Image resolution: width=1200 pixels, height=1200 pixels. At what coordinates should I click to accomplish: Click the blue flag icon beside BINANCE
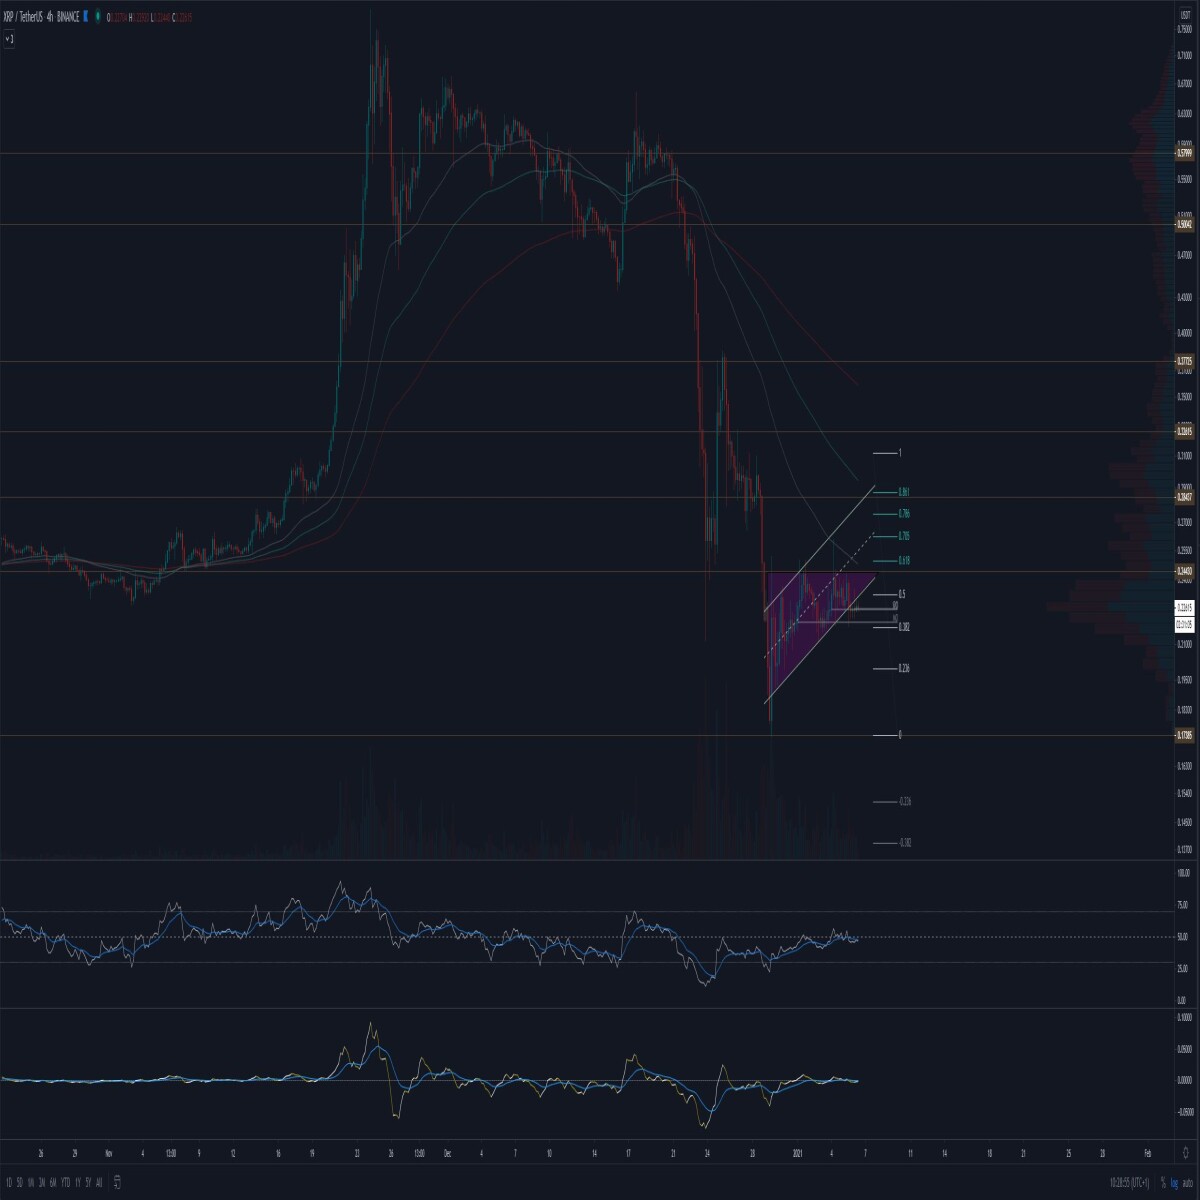[x=85, y=17]
